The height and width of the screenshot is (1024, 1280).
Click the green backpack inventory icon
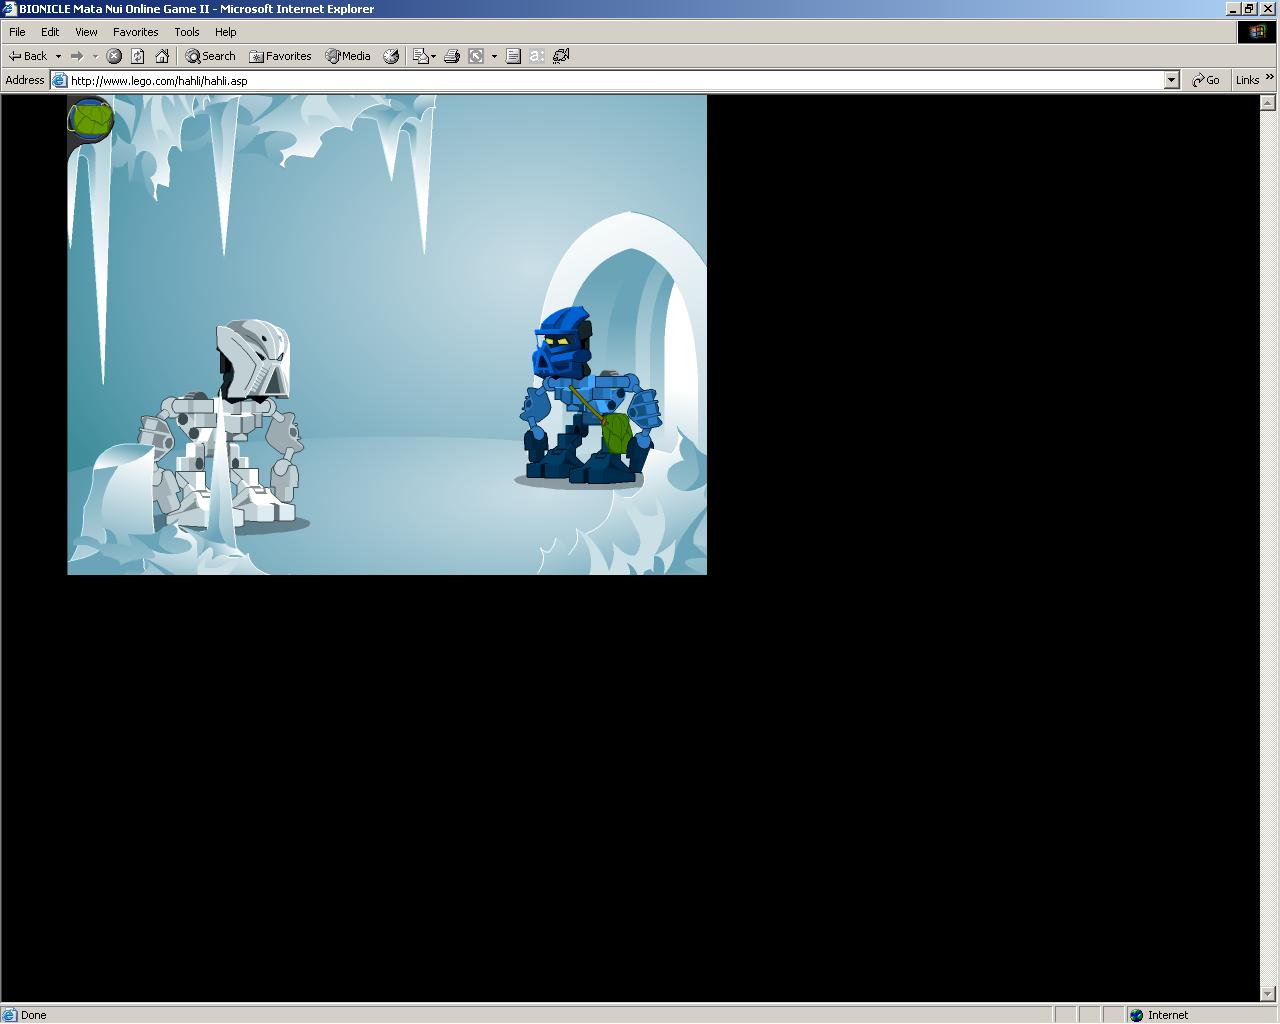point(91,120)
